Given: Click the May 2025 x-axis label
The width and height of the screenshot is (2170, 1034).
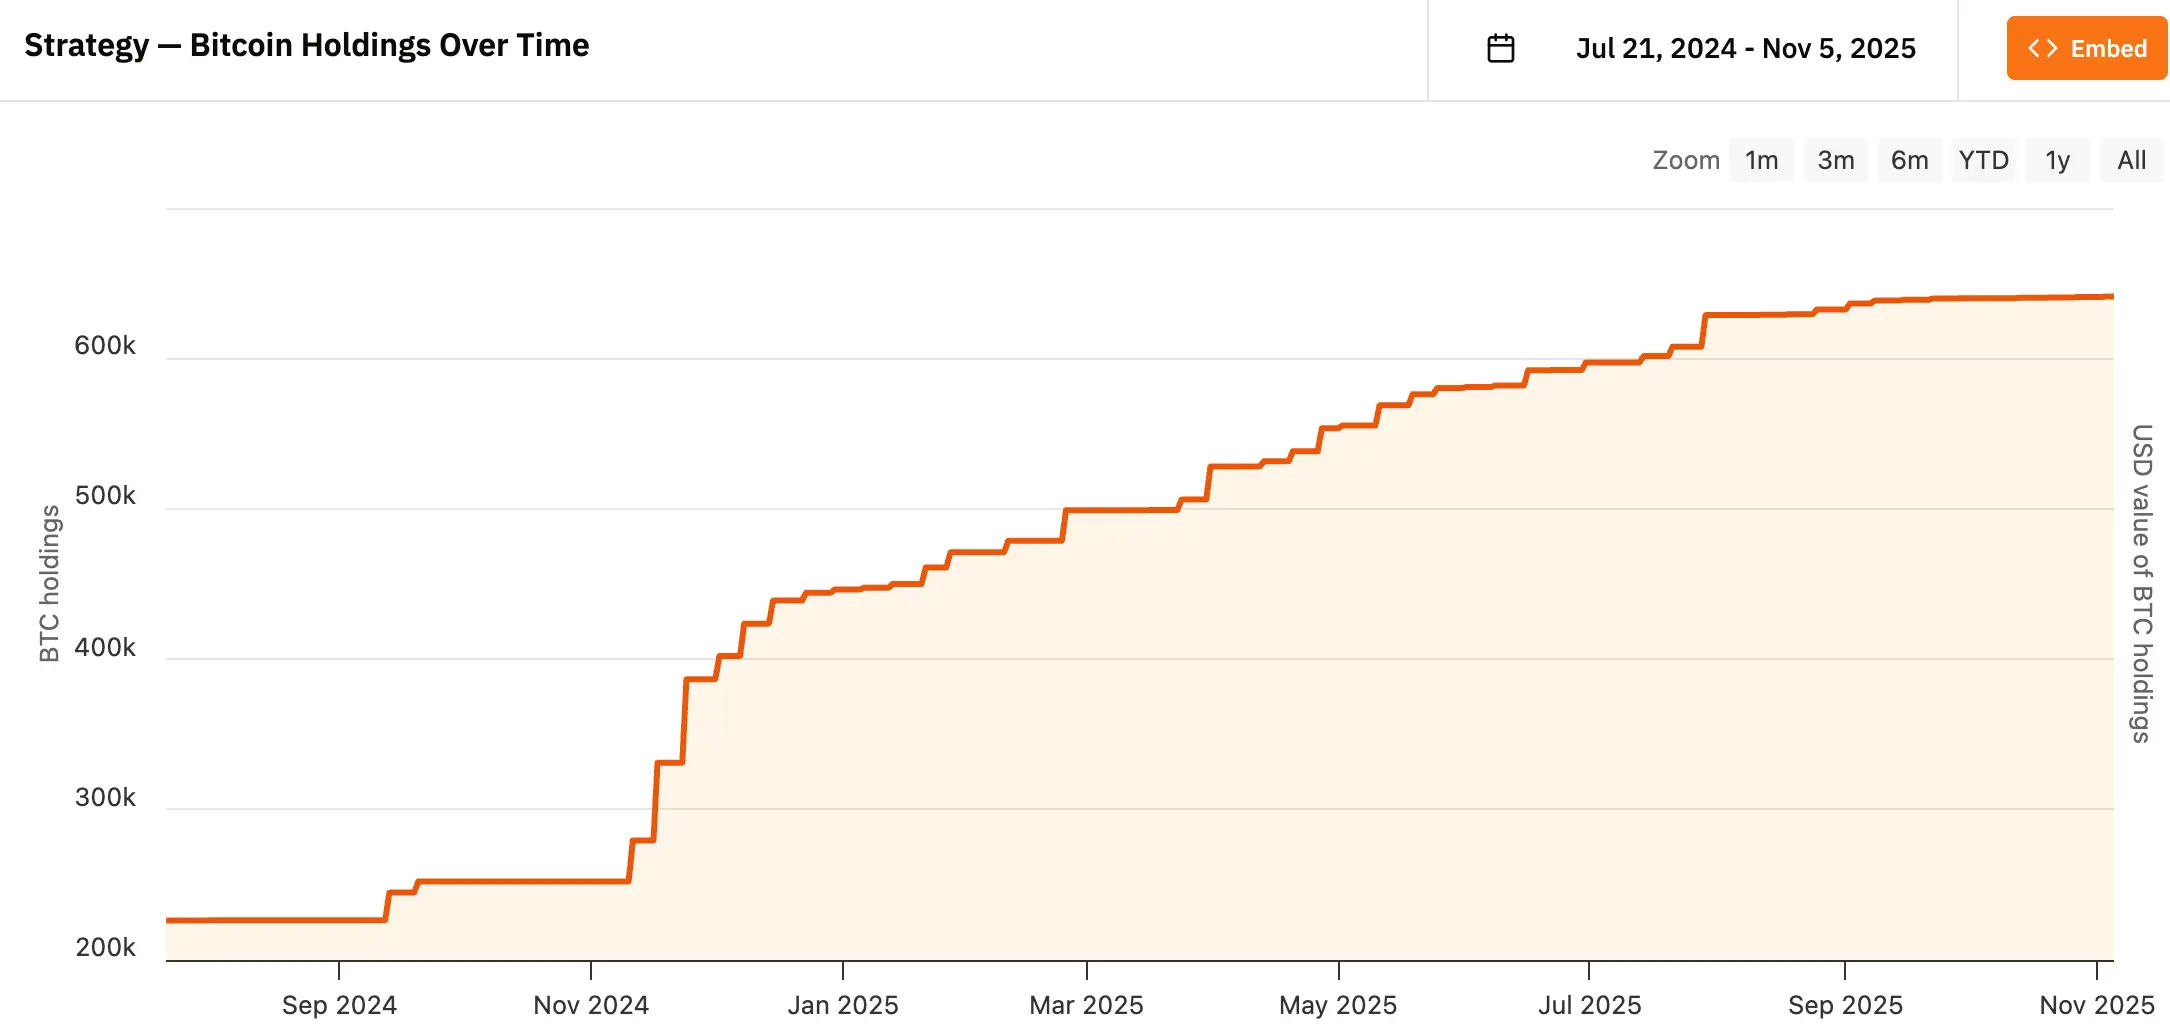Looking at the screenshot, I should [x=1338, y=1004].
